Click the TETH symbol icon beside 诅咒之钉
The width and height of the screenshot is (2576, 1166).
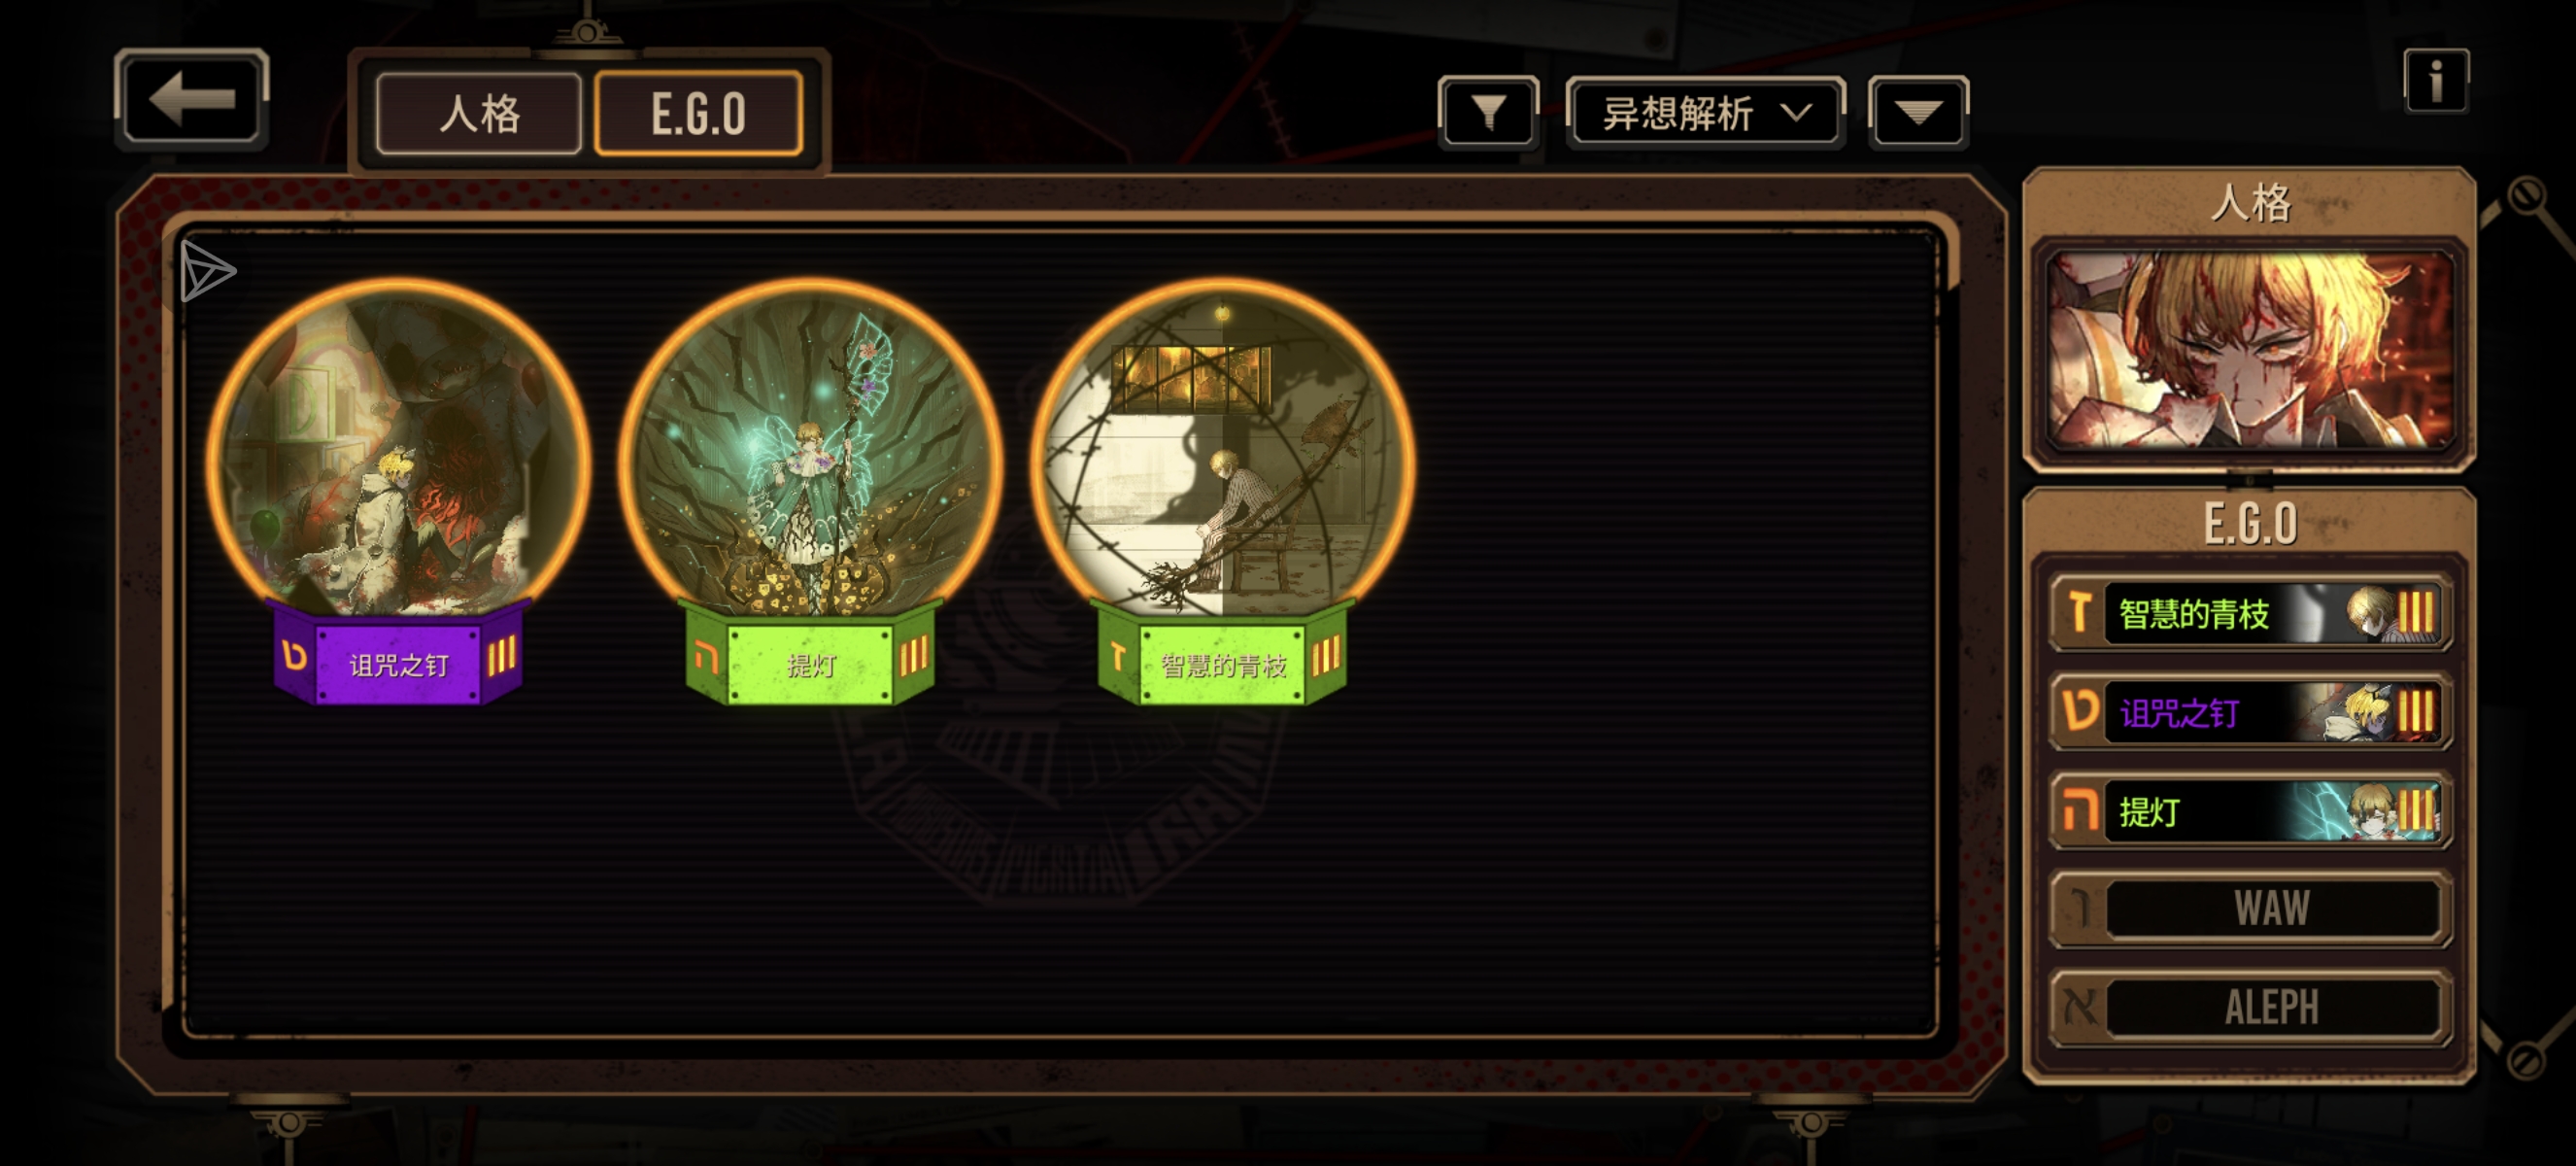point(2079,712)
